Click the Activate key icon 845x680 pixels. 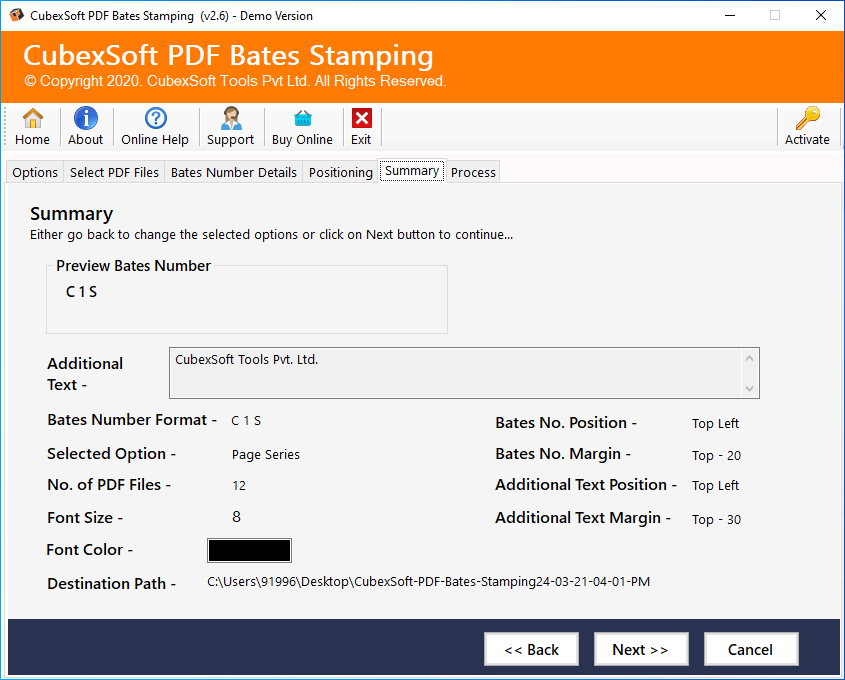click(x=807, y=119)
